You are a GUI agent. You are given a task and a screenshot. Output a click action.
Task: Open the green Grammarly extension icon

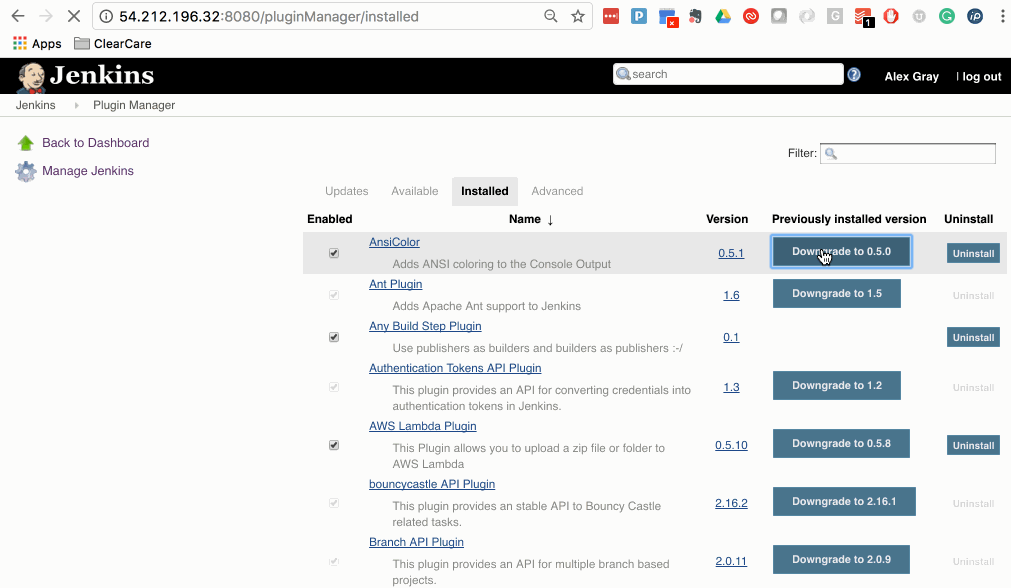click(947, 16)
